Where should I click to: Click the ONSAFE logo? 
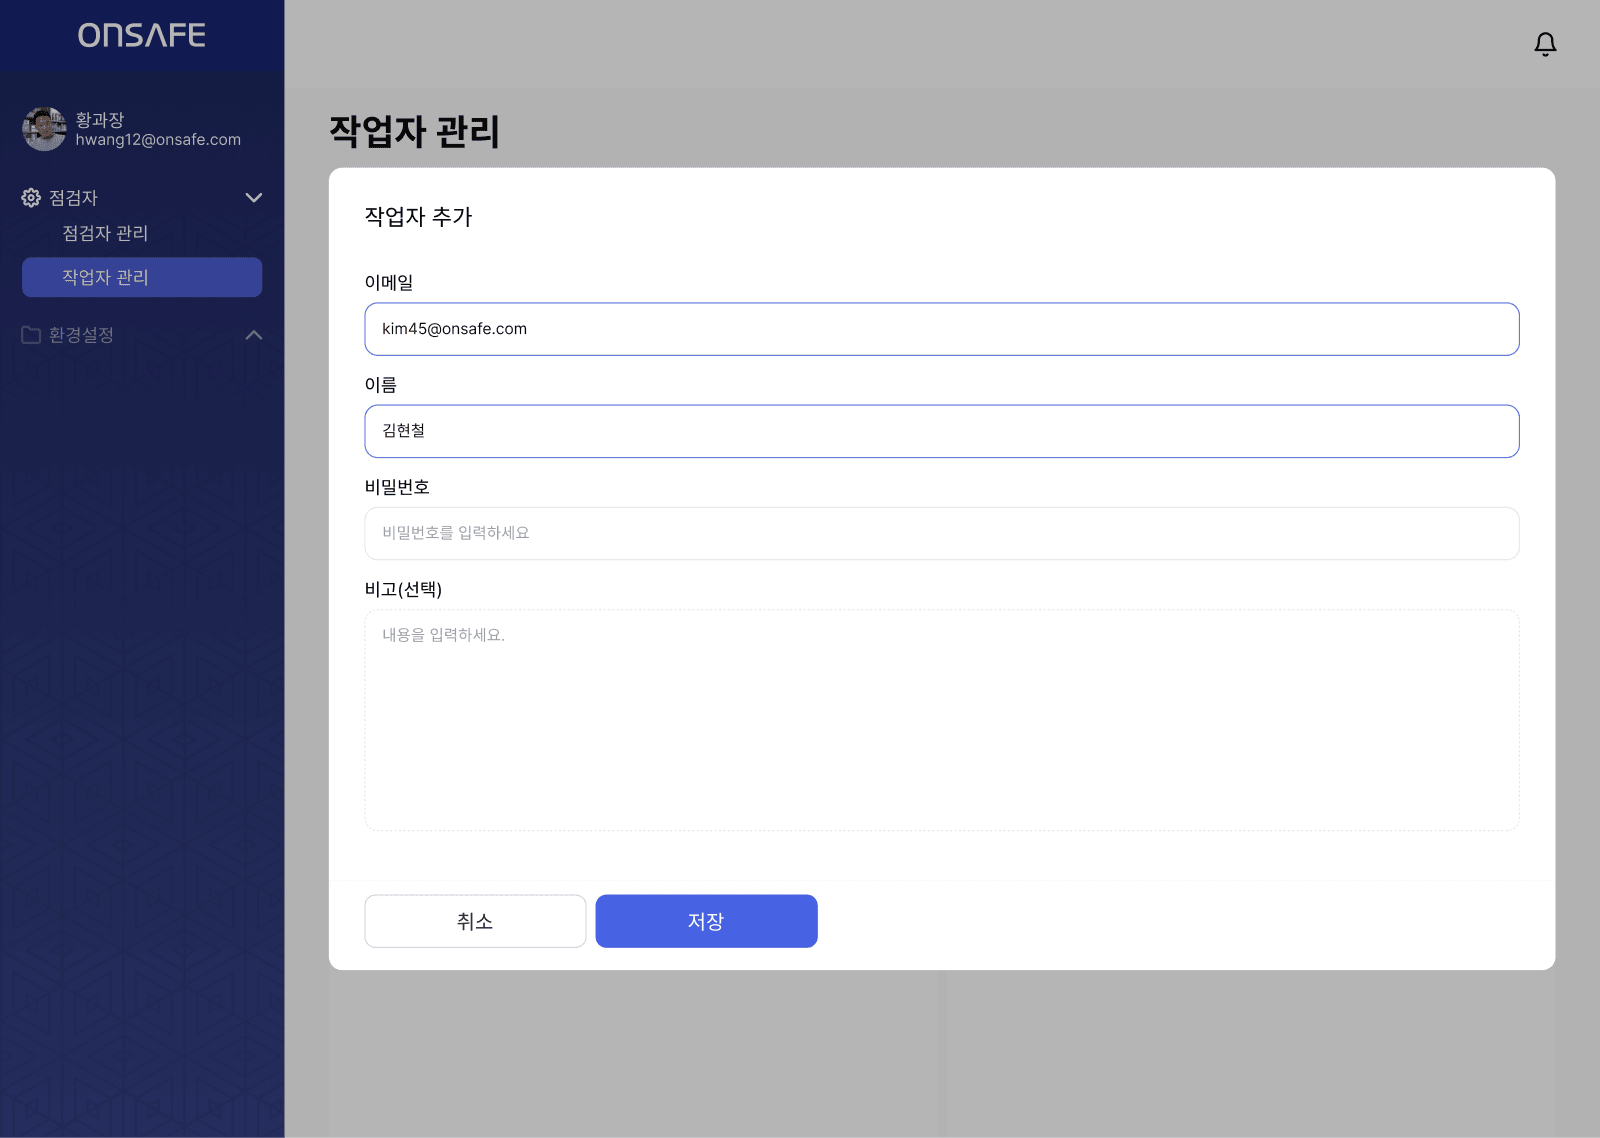[142, 36]
